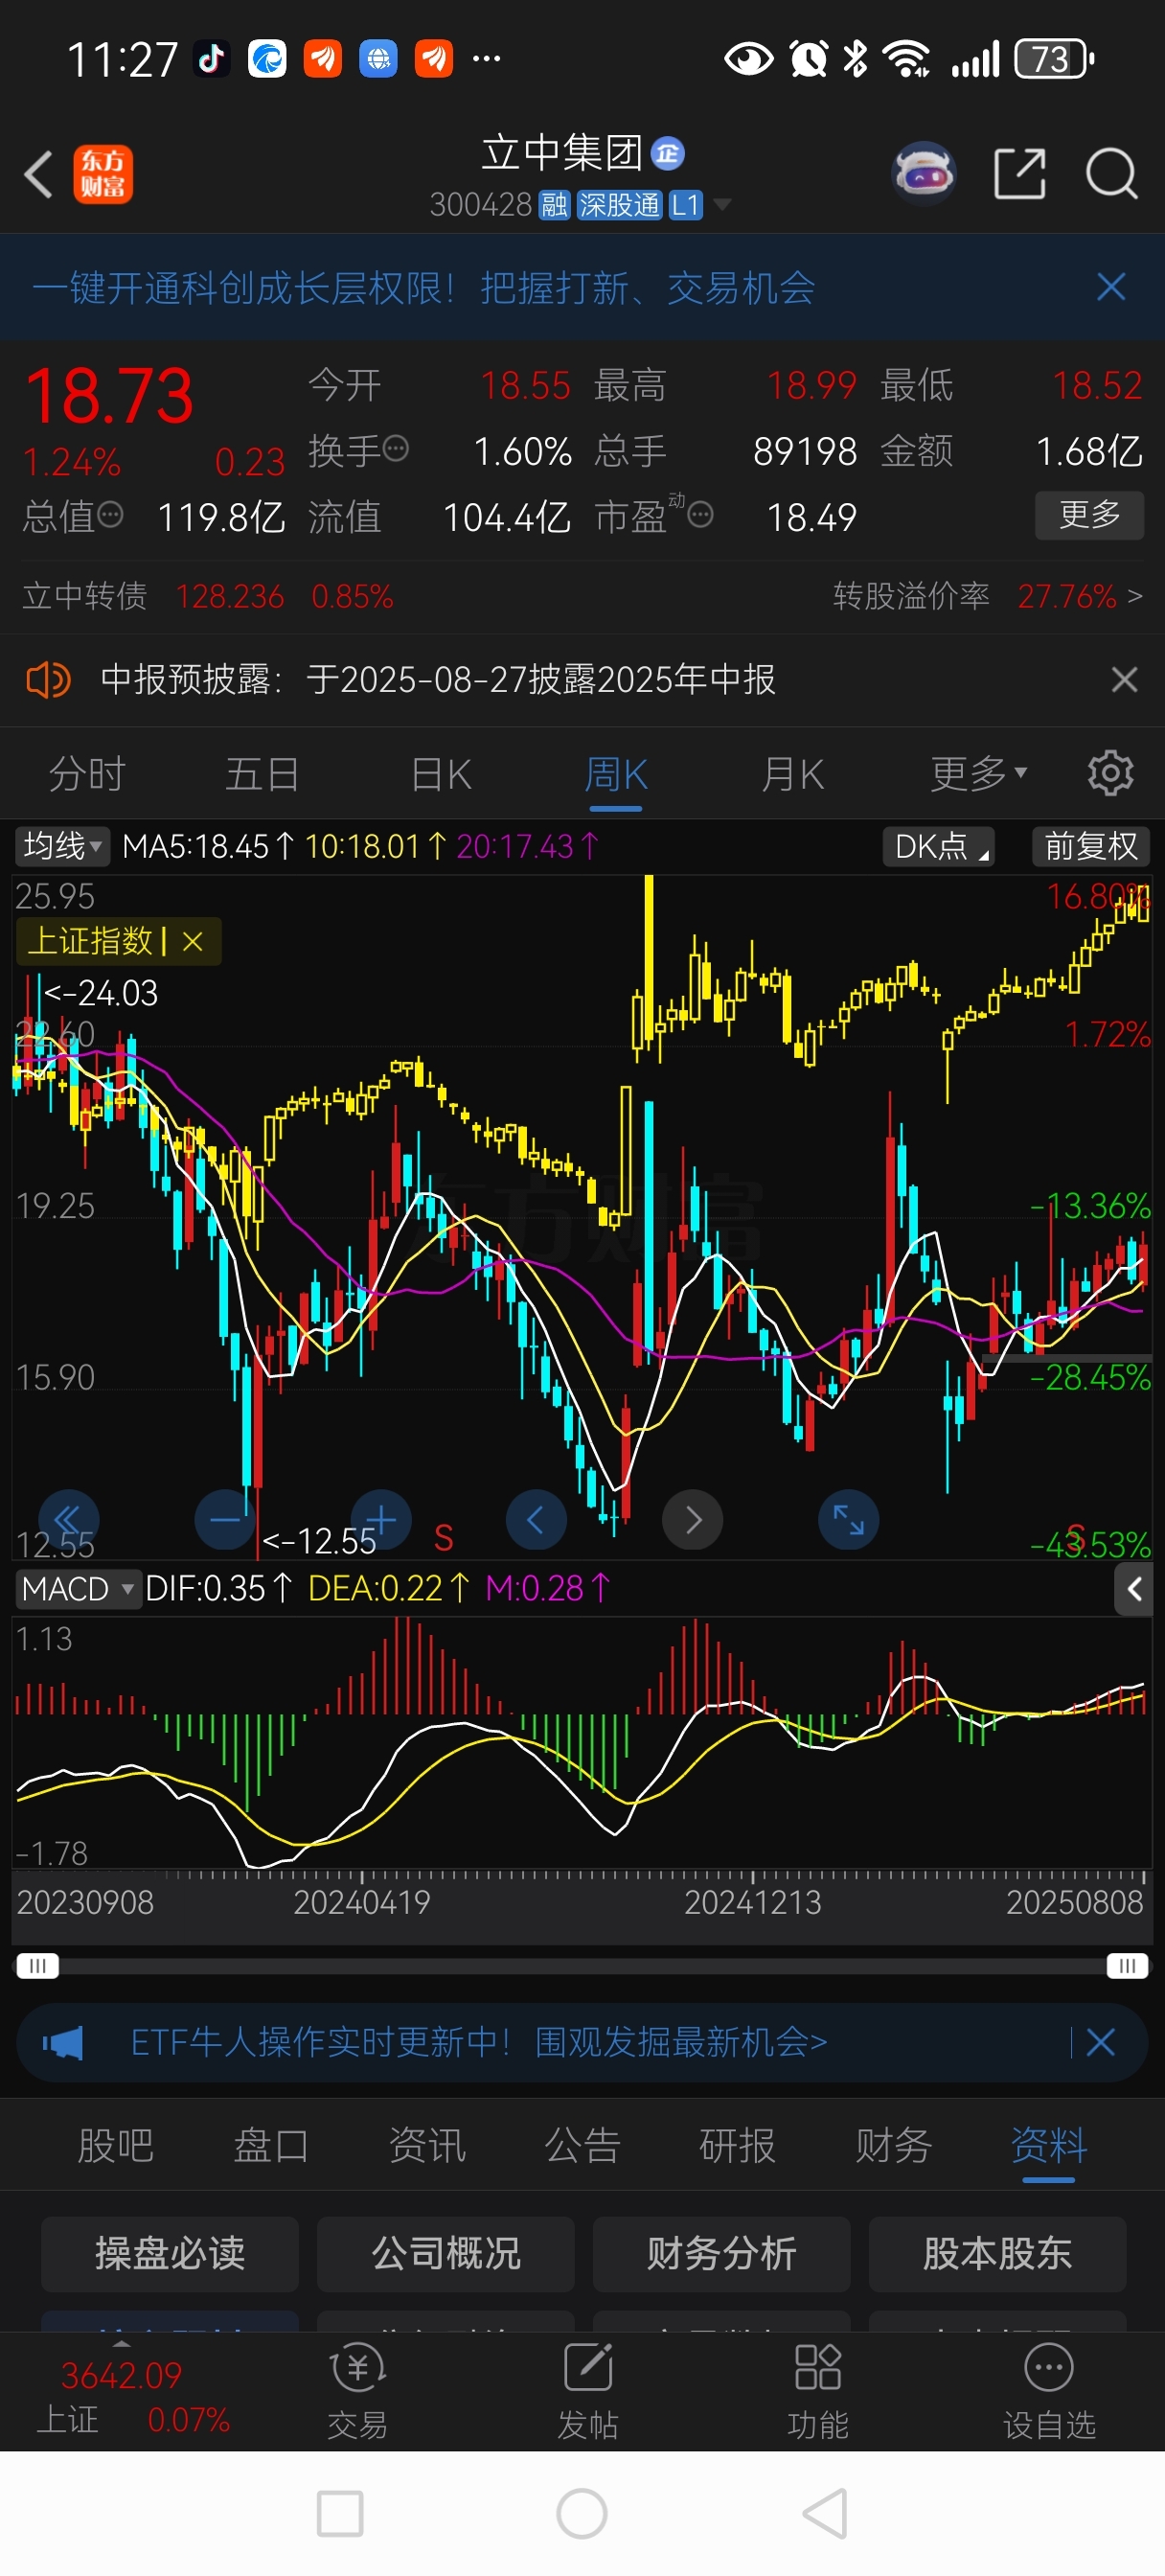Tap the info icon beside 总值

111,515
